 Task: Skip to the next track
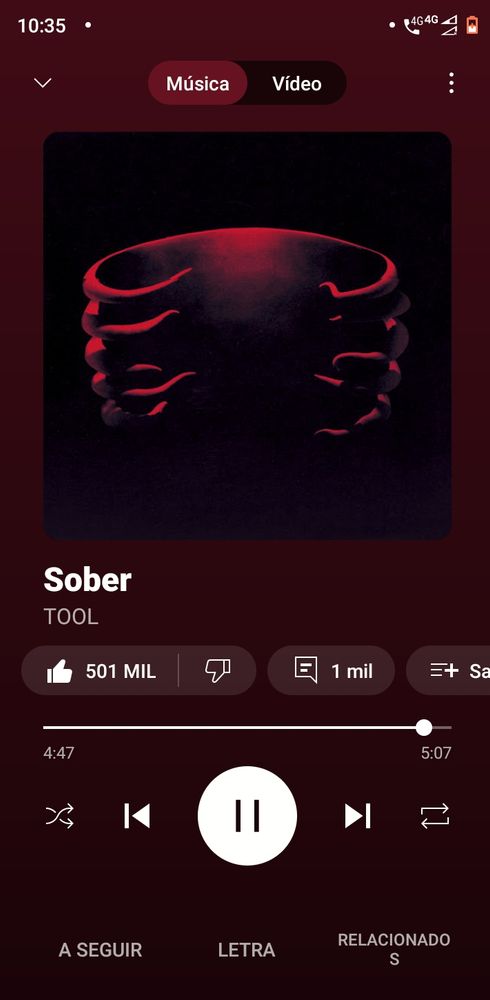357,816
